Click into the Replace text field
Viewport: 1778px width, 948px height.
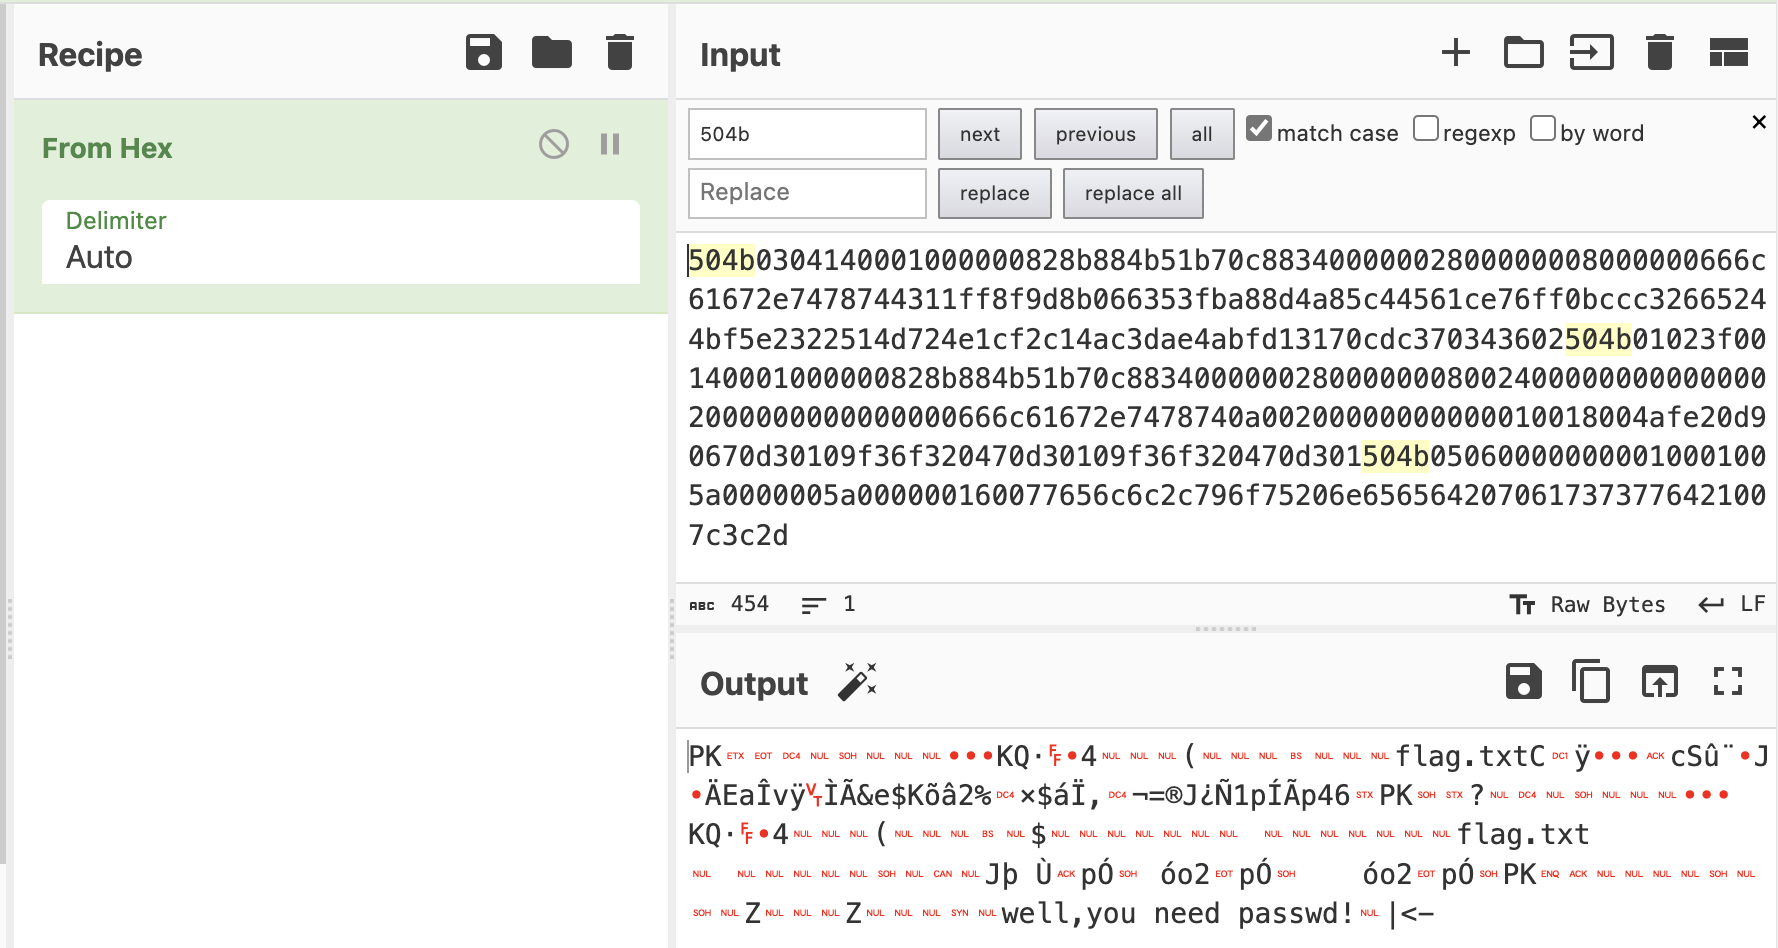coord(806,193)
